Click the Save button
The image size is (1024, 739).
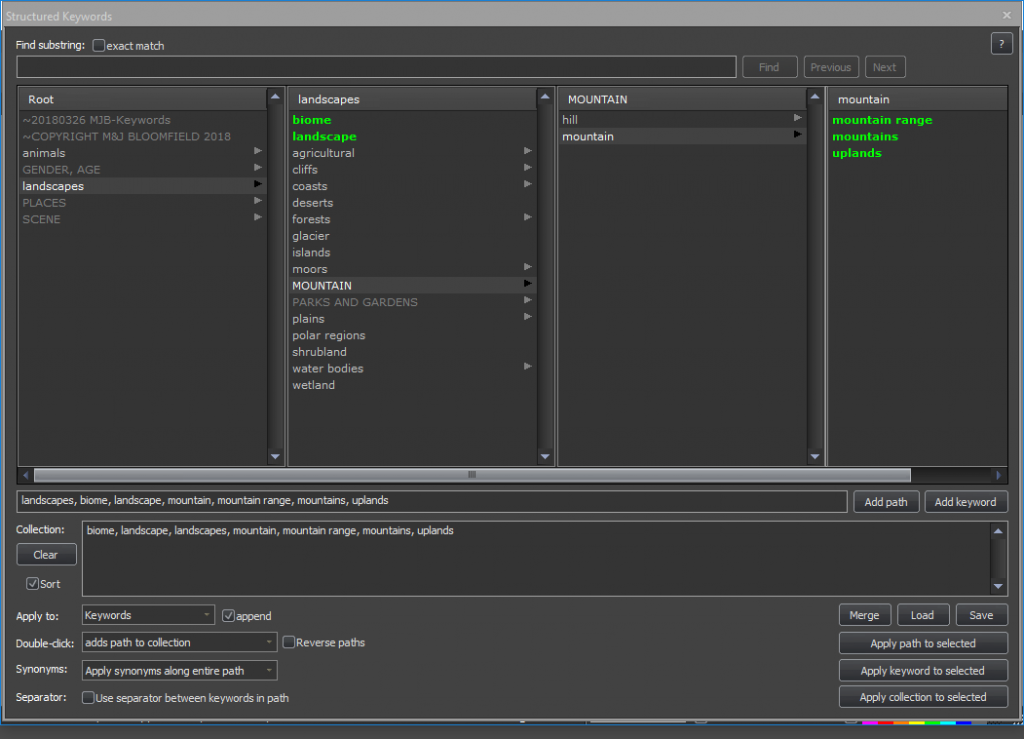click(x=982, y=615)
